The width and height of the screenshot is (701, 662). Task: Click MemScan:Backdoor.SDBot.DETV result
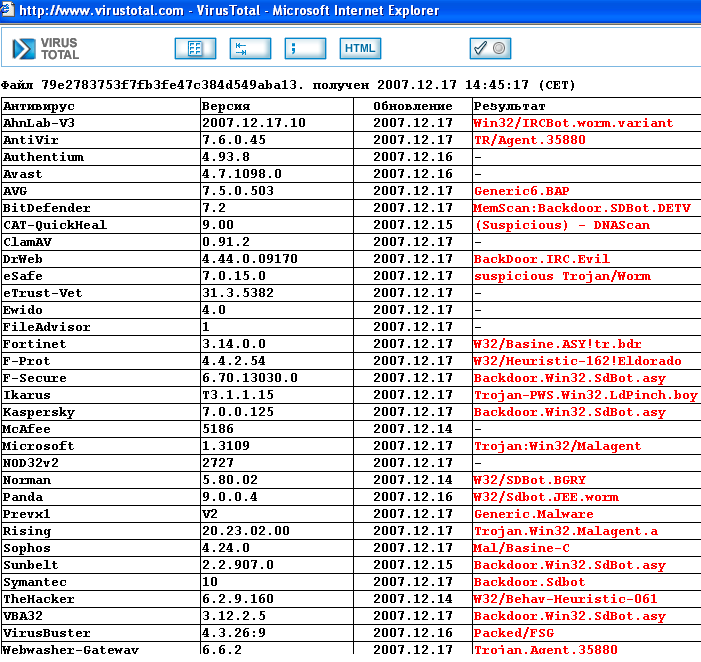[x=582, y=208]
